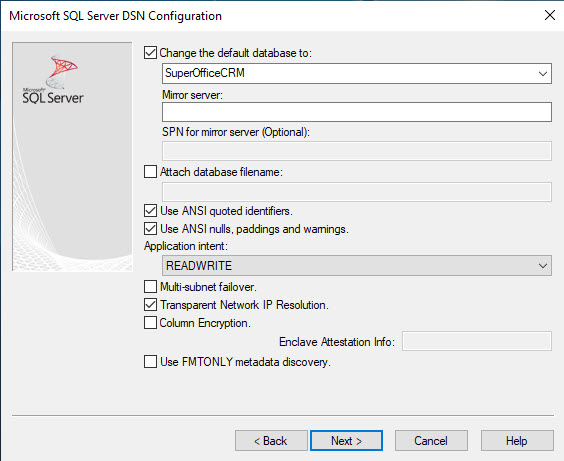Screen dimensions: 564x461
Task: Click the Enclave Attestation Info field
Action: click(x=477, y=341)
